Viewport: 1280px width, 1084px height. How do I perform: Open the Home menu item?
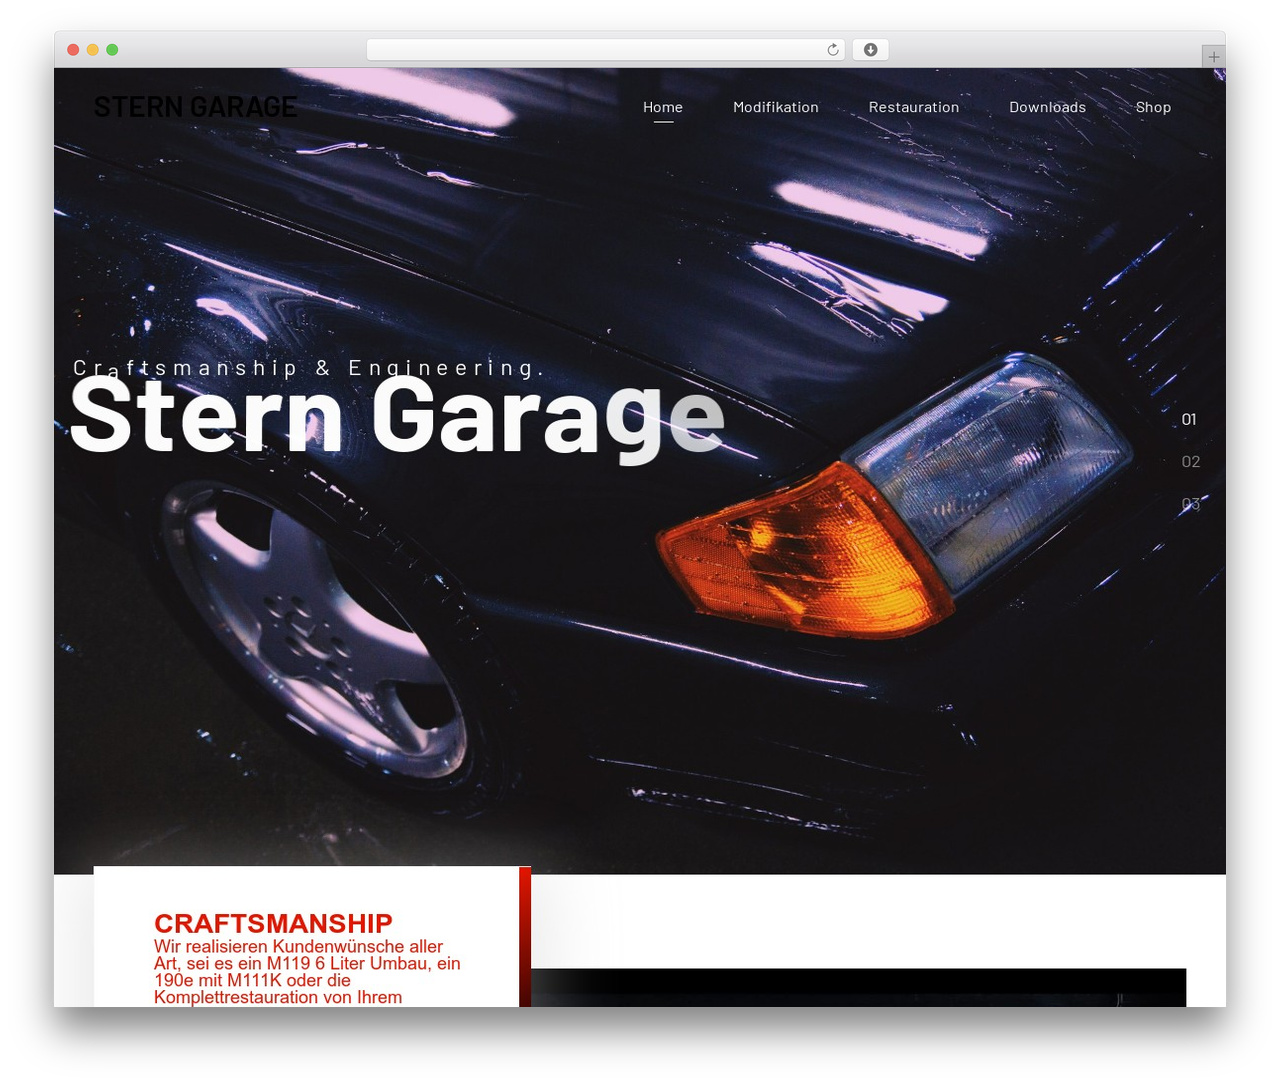coord(663,107)
